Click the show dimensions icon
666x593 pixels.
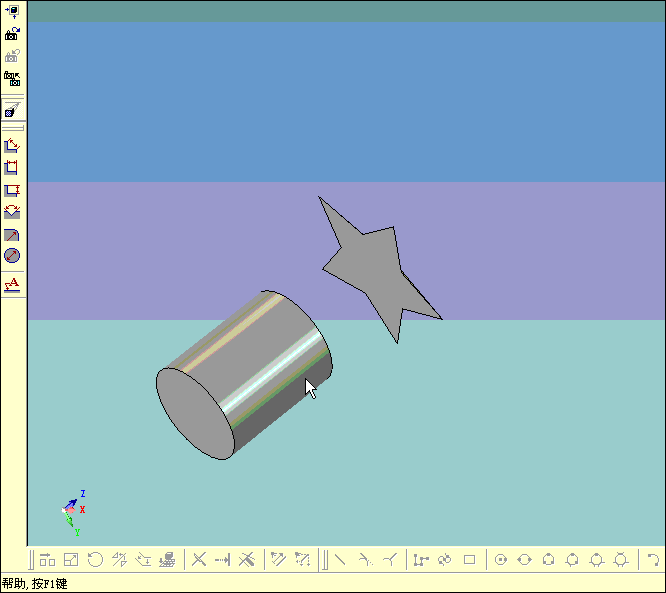pos(279,560)
